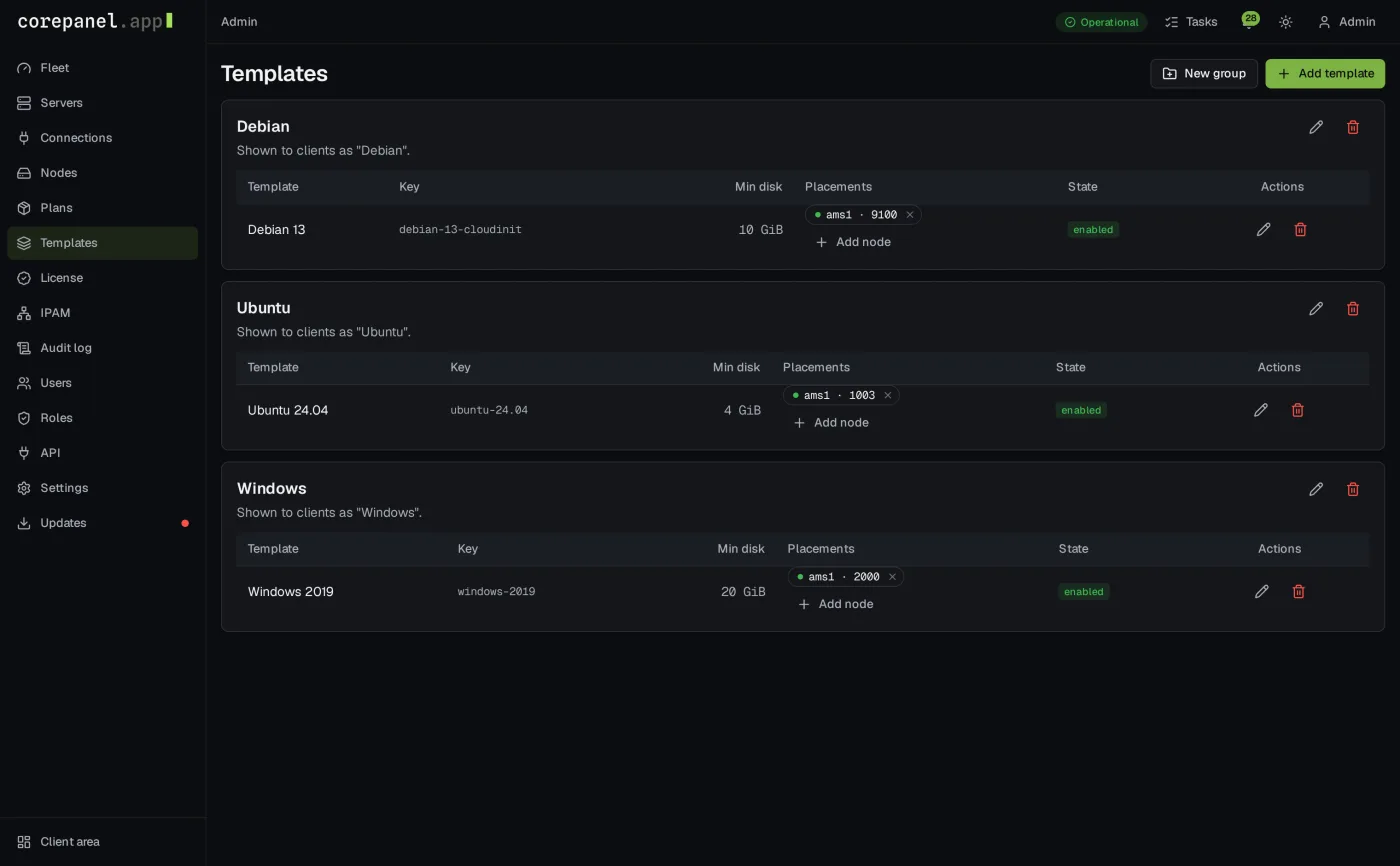Open notifications bell with 28 badge

tap(1249, 21)
